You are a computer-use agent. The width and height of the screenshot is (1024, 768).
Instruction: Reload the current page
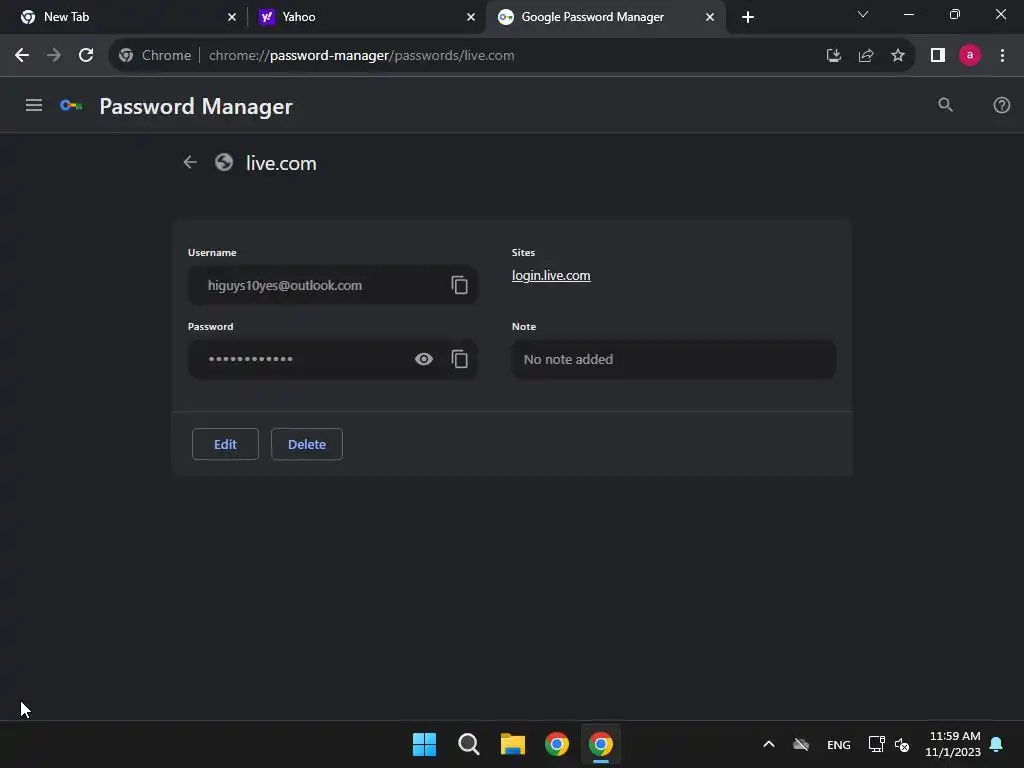pyautogui.click(x=86, y=56)
